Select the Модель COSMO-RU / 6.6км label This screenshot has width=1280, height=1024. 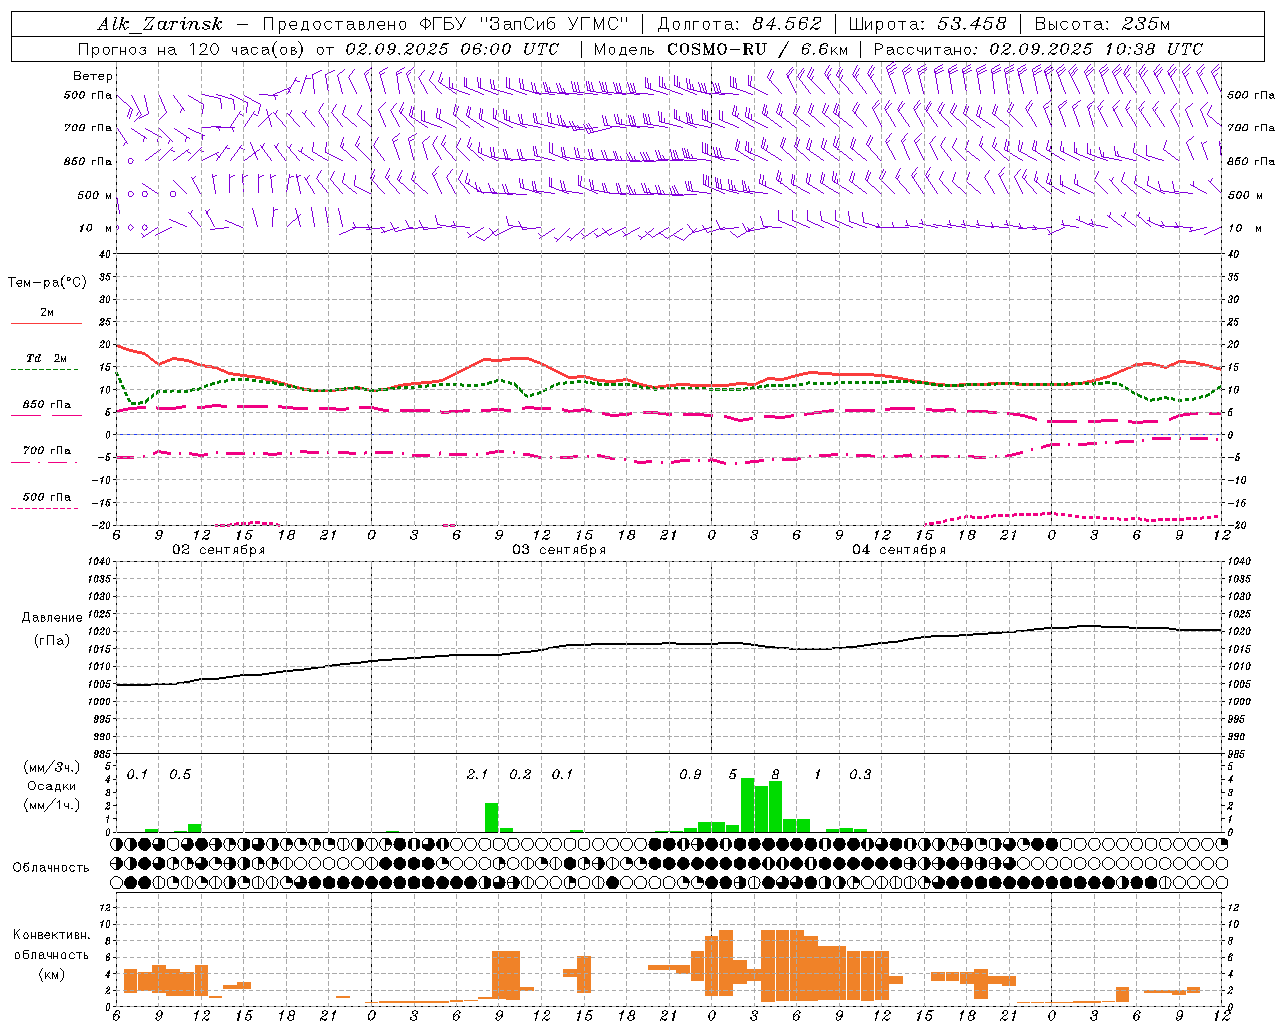coord(720,49)
